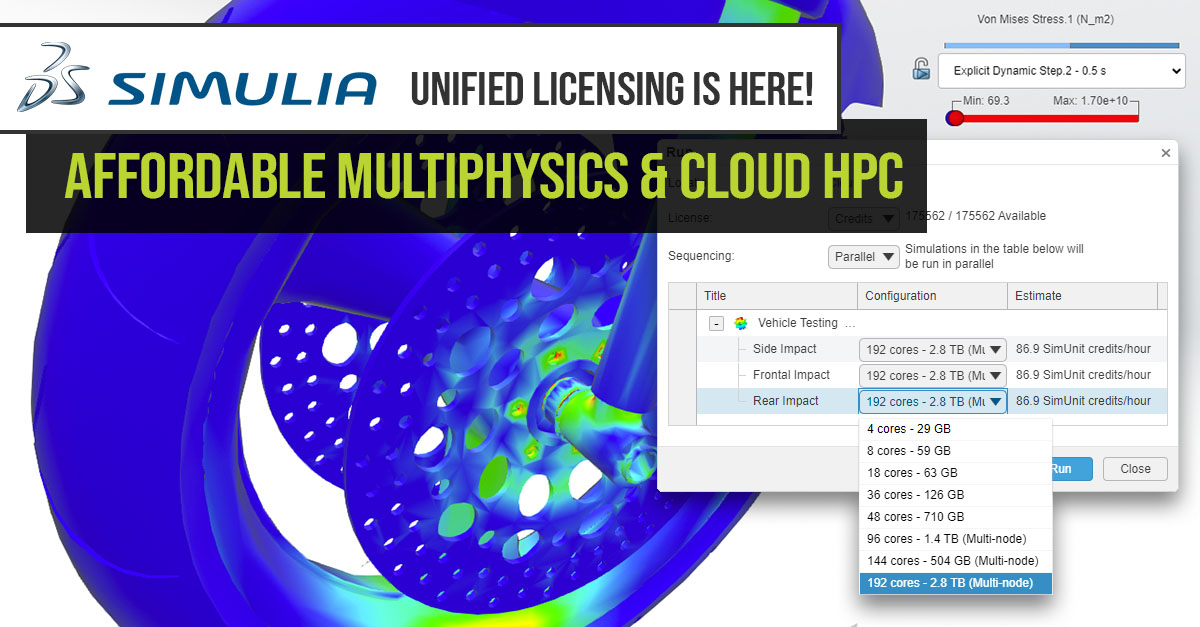Viewport: 1200px width, 627px height.
Task: Open the Frontal Impact configuration dropdown
Action: [x=932, y=374]
